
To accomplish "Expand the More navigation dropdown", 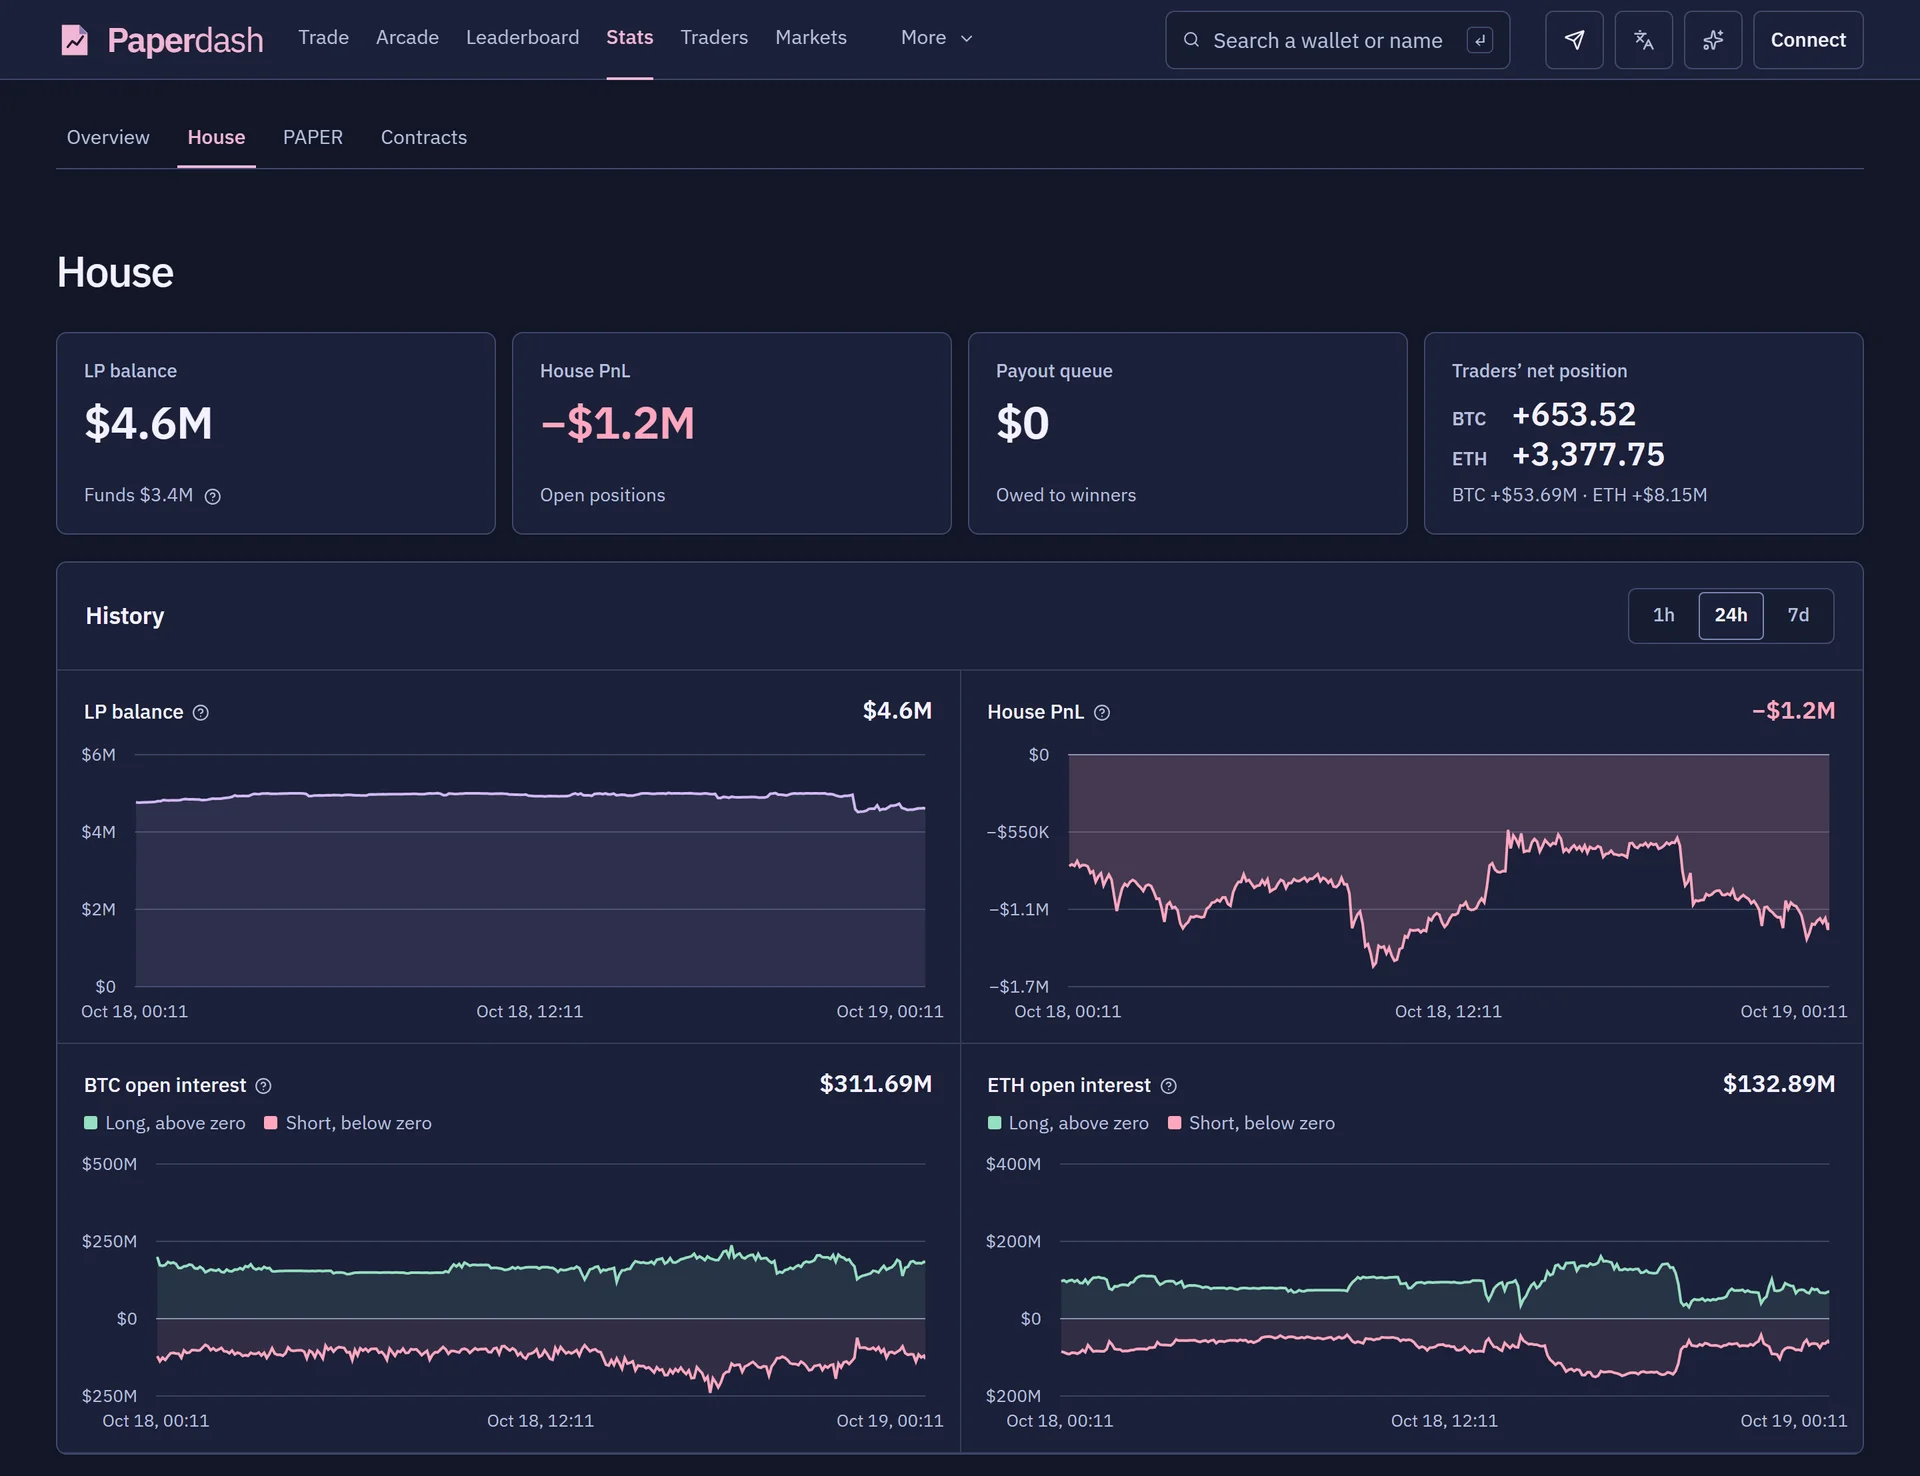I will pos(936,38).
